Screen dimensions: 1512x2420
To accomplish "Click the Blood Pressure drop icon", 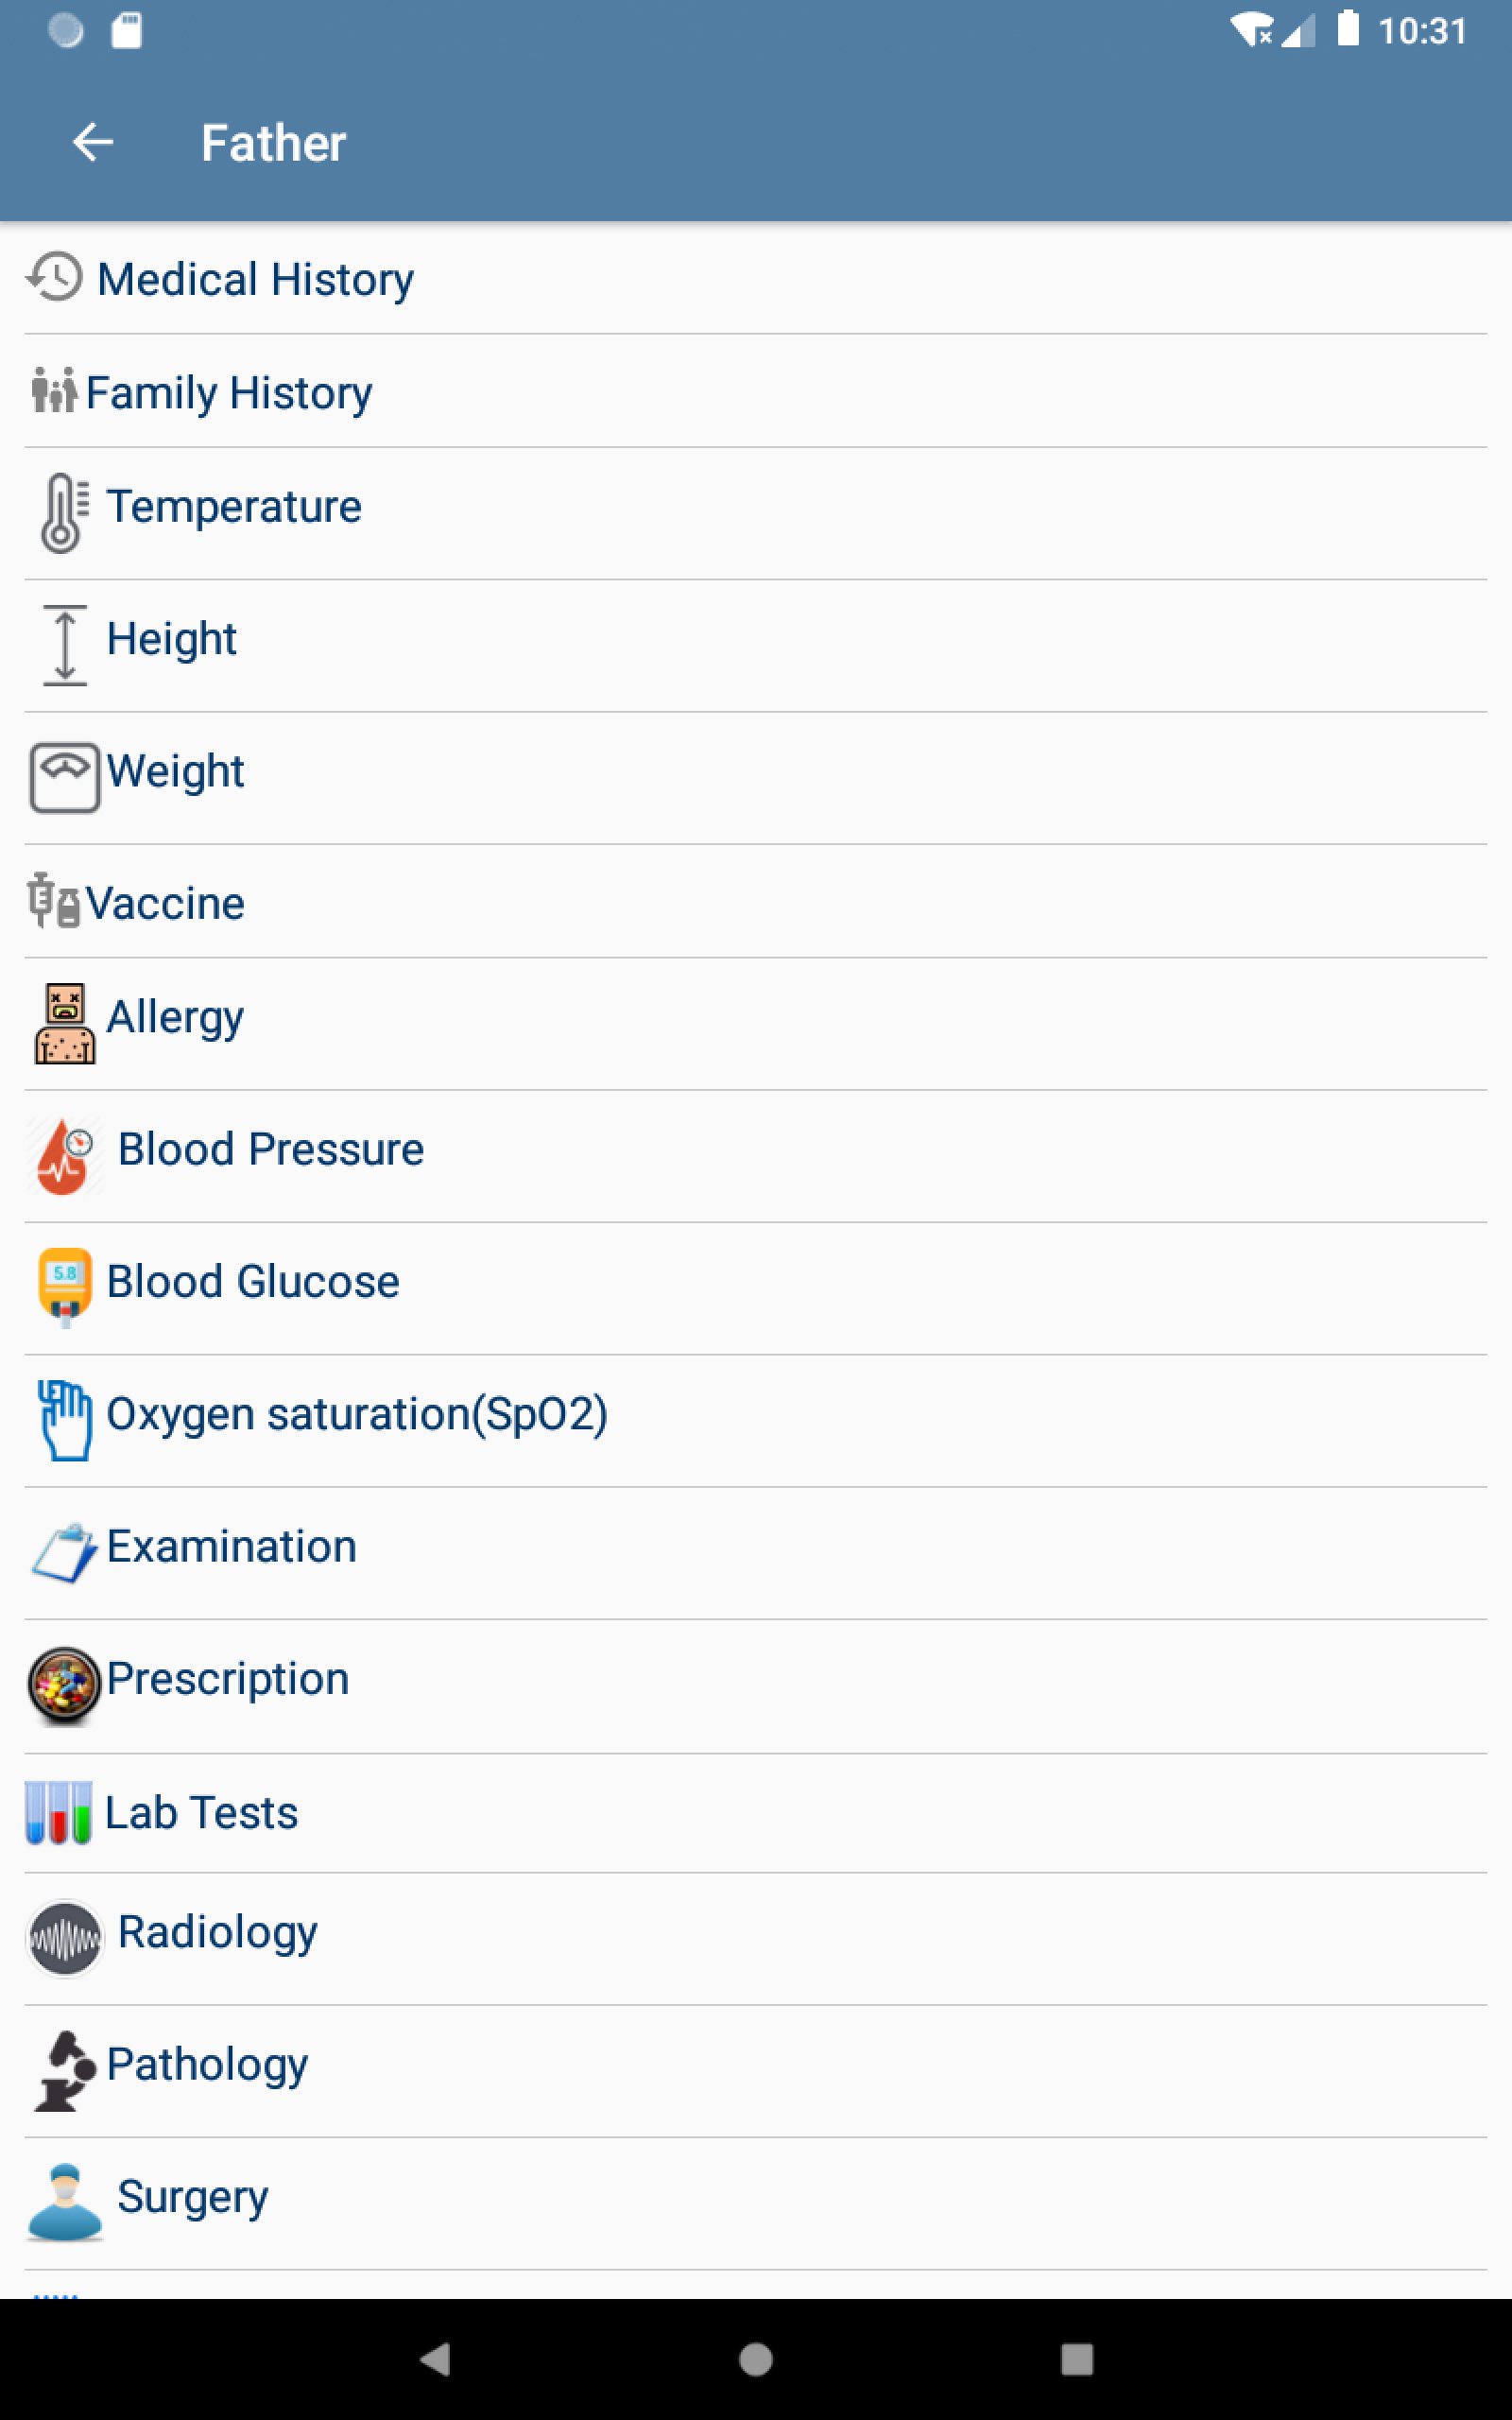I will (64, 1155).
